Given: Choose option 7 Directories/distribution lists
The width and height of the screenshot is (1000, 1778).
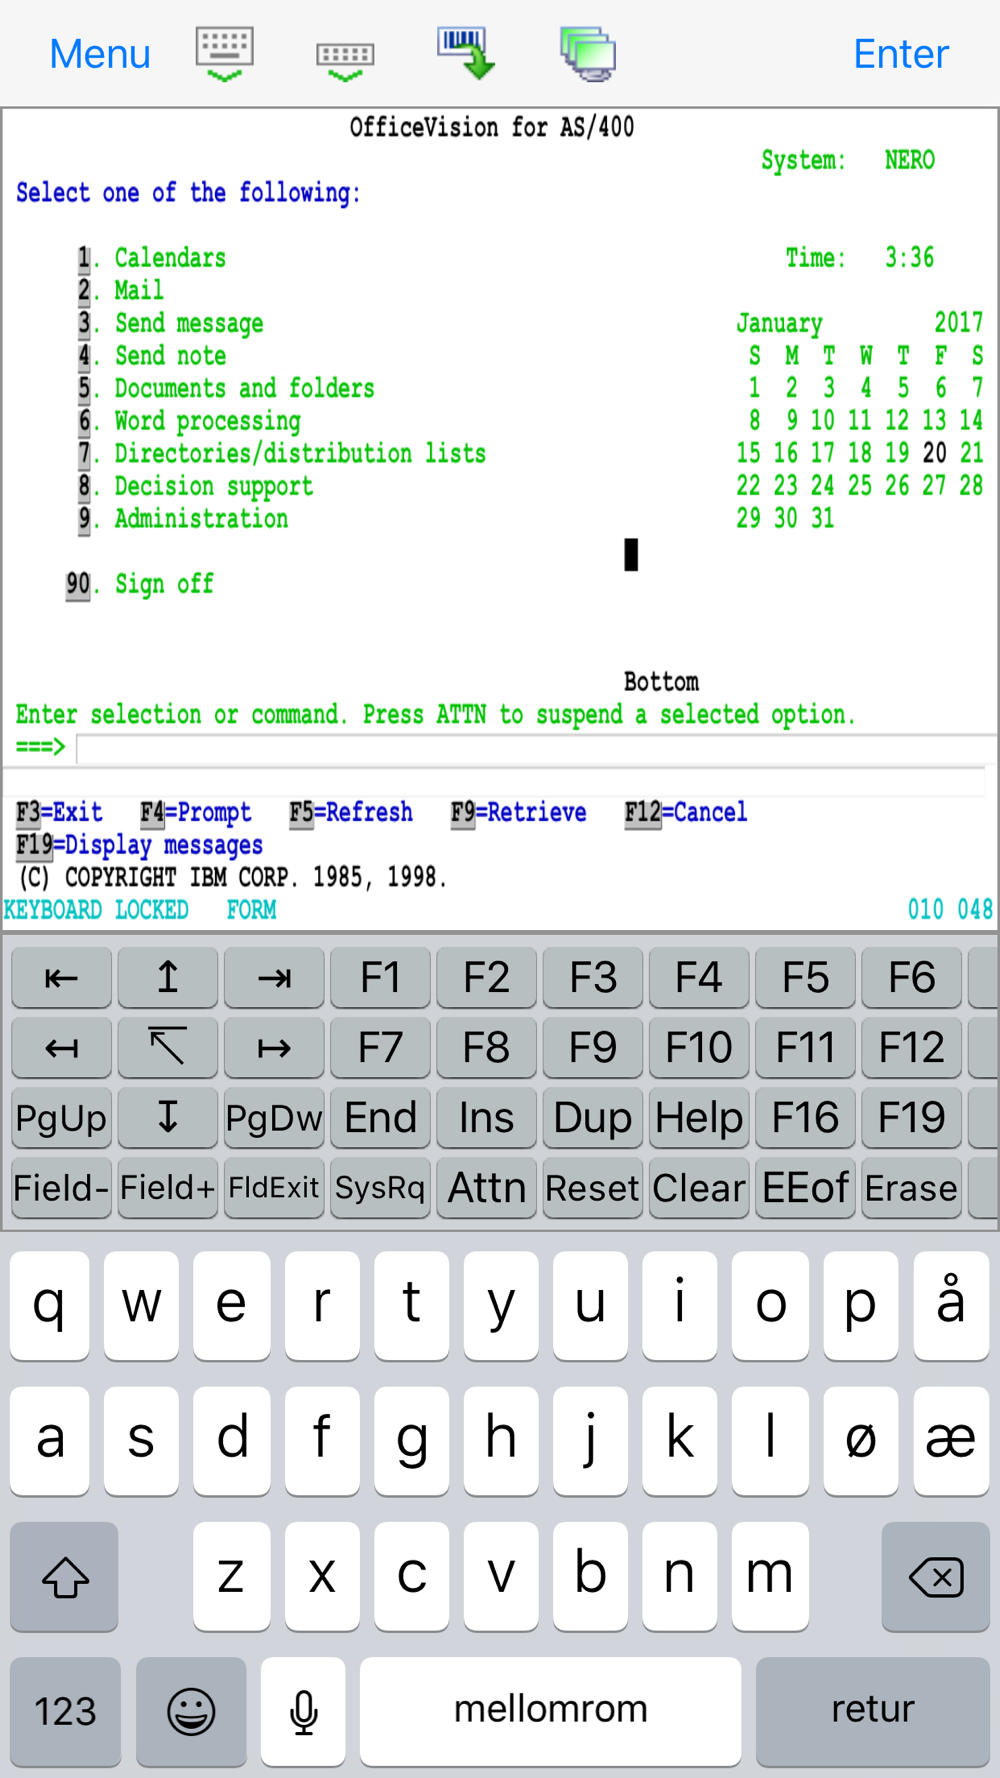Looking at the screenshot, I should pos(282,454).
